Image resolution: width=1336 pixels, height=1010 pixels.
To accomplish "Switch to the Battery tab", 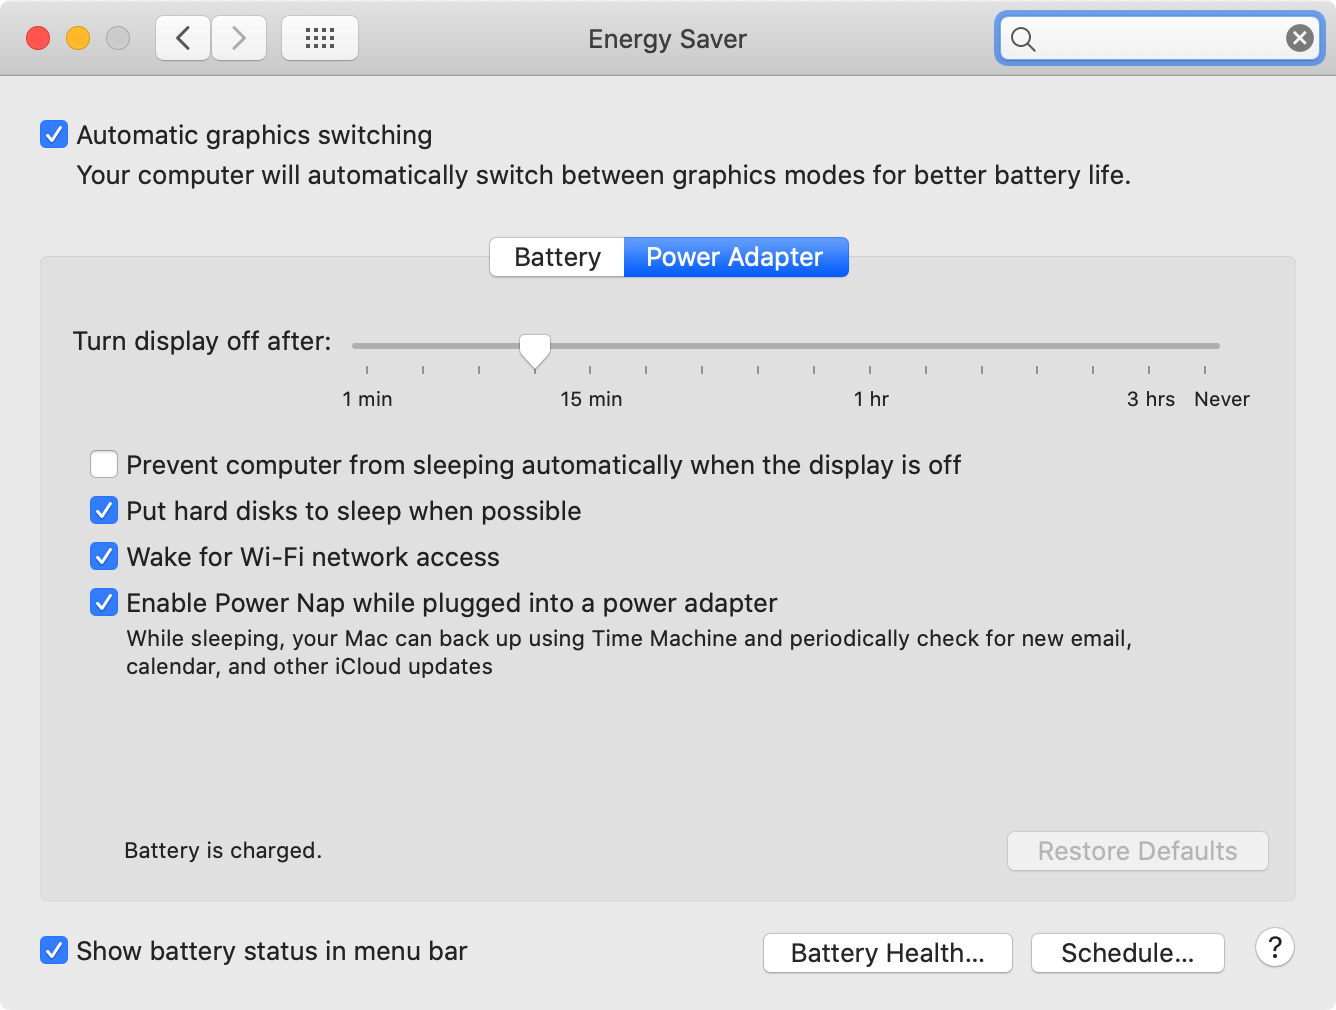I will coord(557,257).
